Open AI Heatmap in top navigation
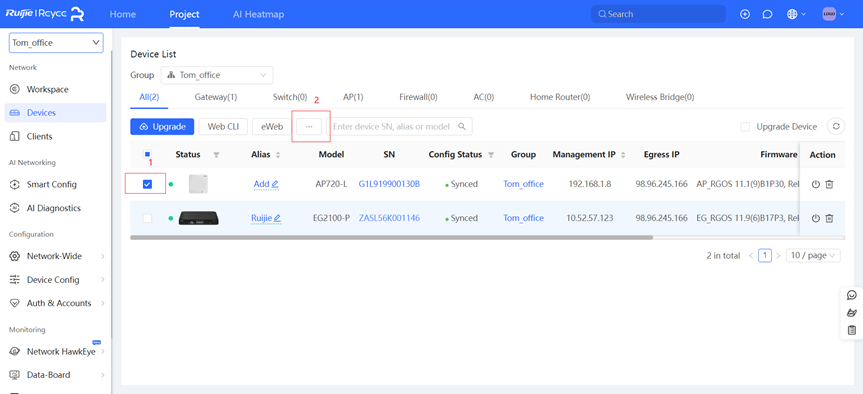 point(259,14)
